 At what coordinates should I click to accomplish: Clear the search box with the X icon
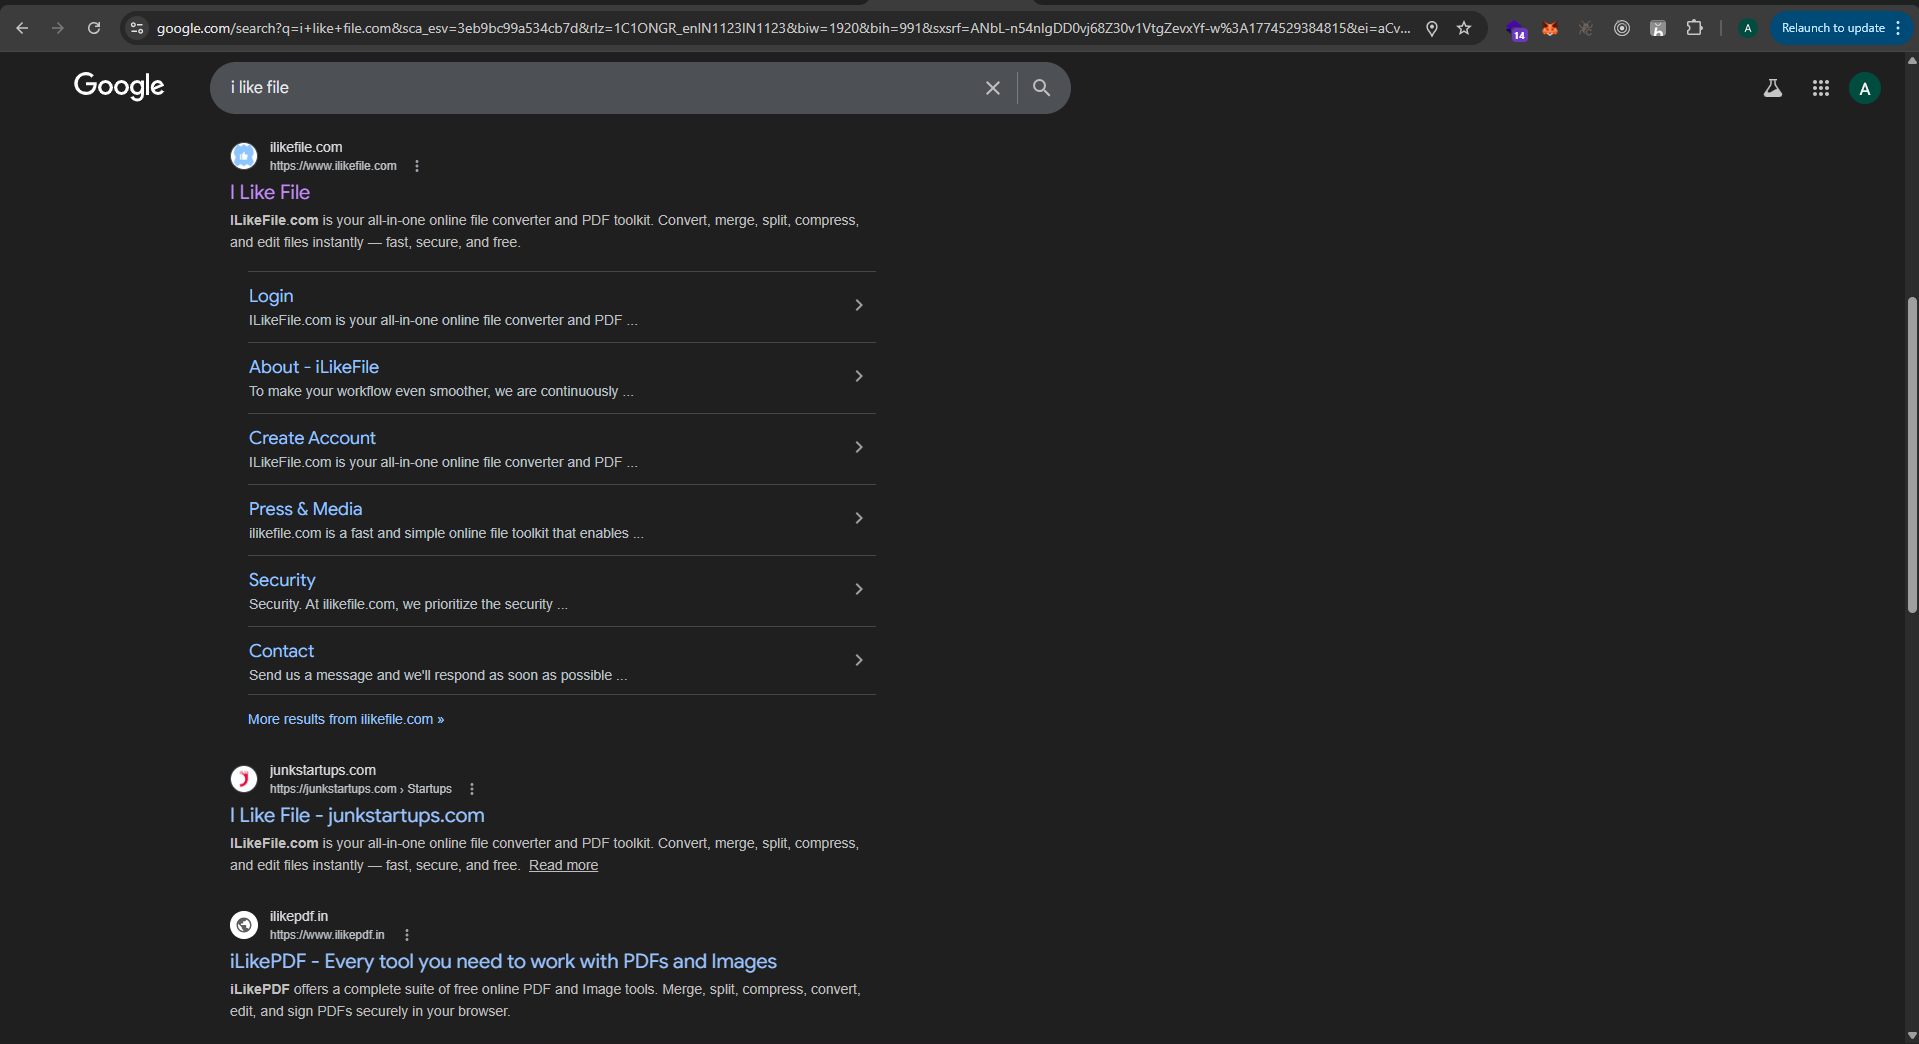pyautogui.click(x=992, y=88)
